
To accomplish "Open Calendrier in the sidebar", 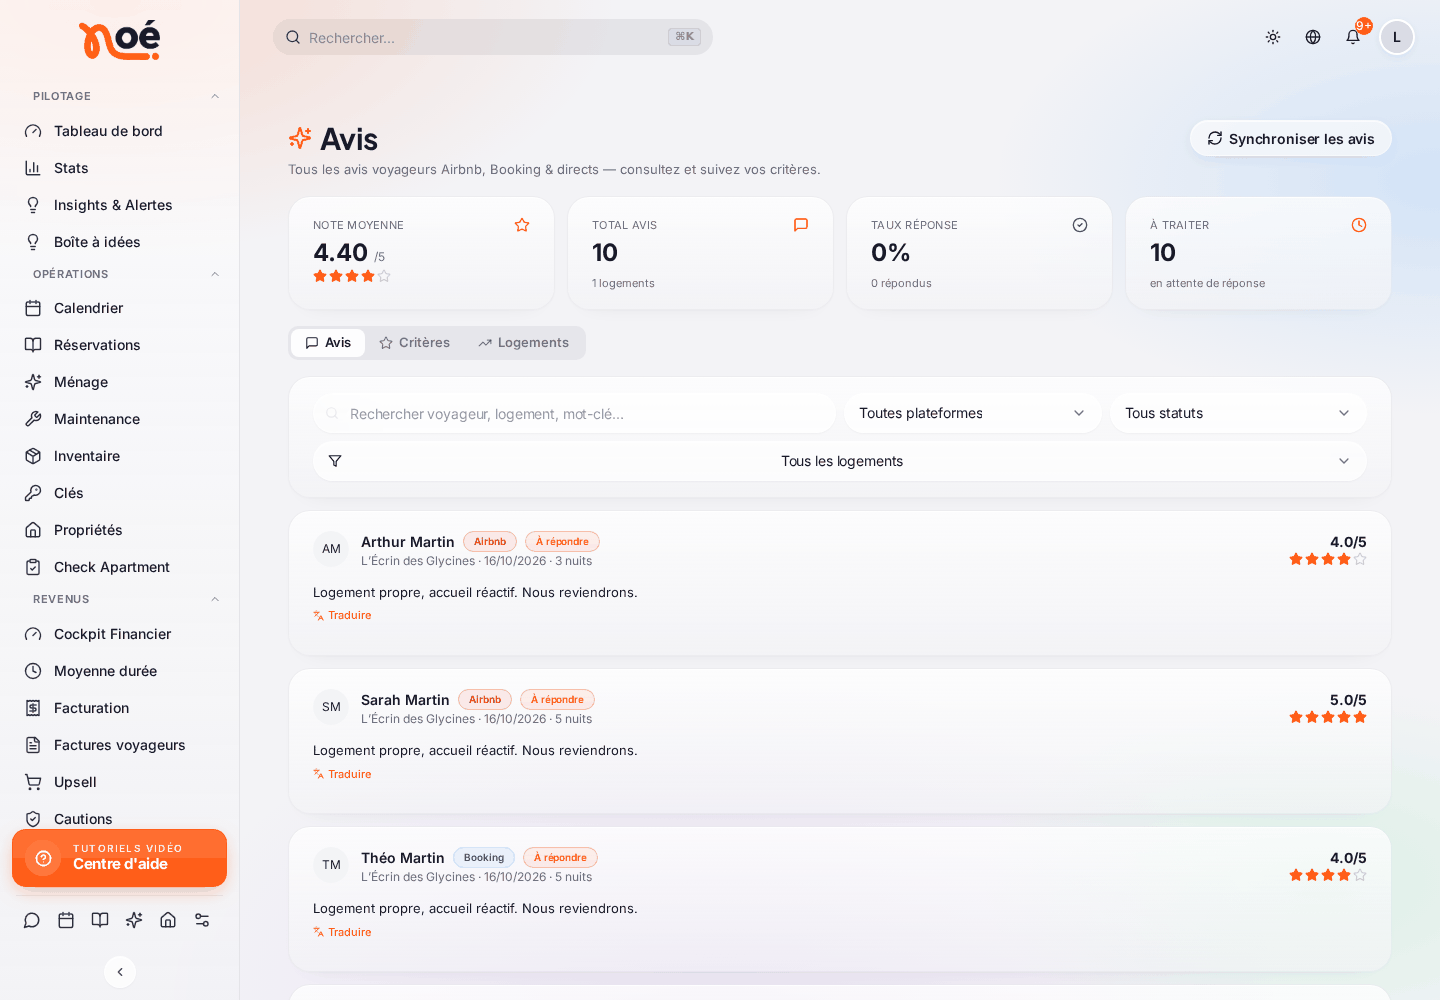I will point(120,308).
